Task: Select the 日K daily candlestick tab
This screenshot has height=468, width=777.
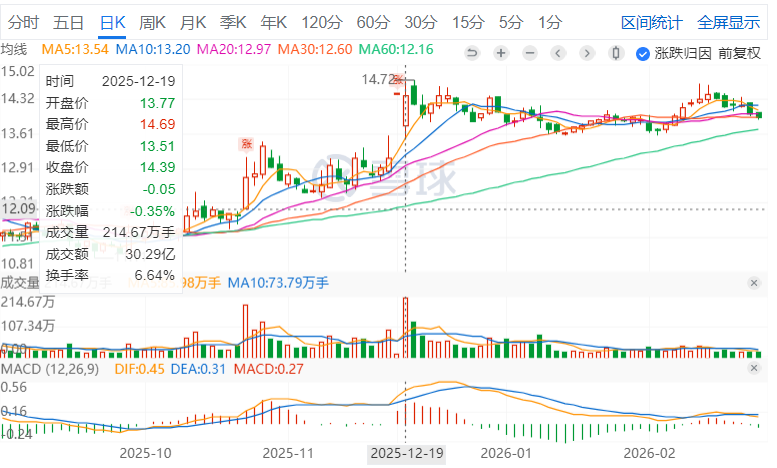Action: click(x=112, y=22)
